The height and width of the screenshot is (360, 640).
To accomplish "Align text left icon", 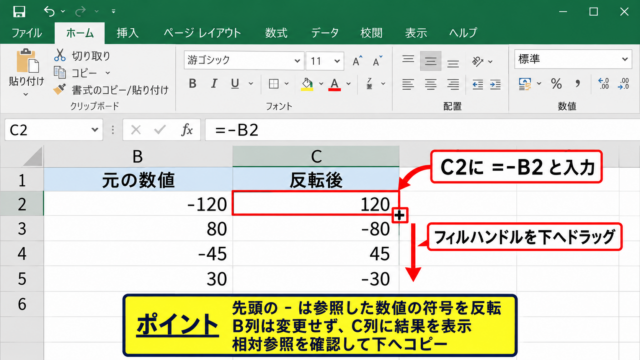I will pos(408,84).
